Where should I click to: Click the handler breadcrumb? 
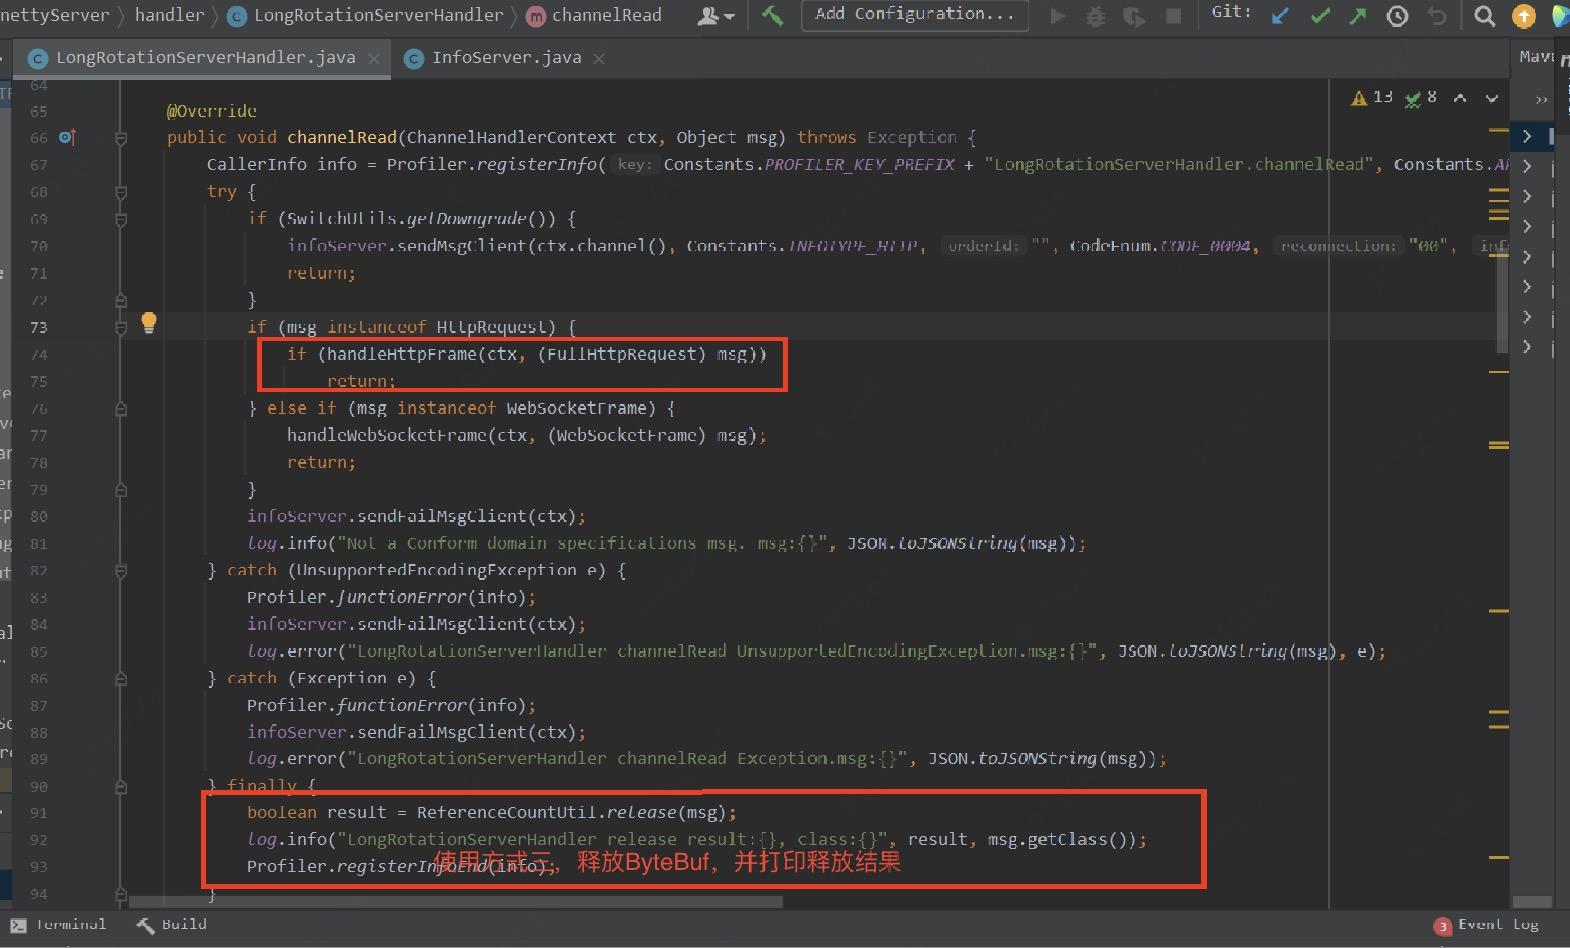point(169,14)
